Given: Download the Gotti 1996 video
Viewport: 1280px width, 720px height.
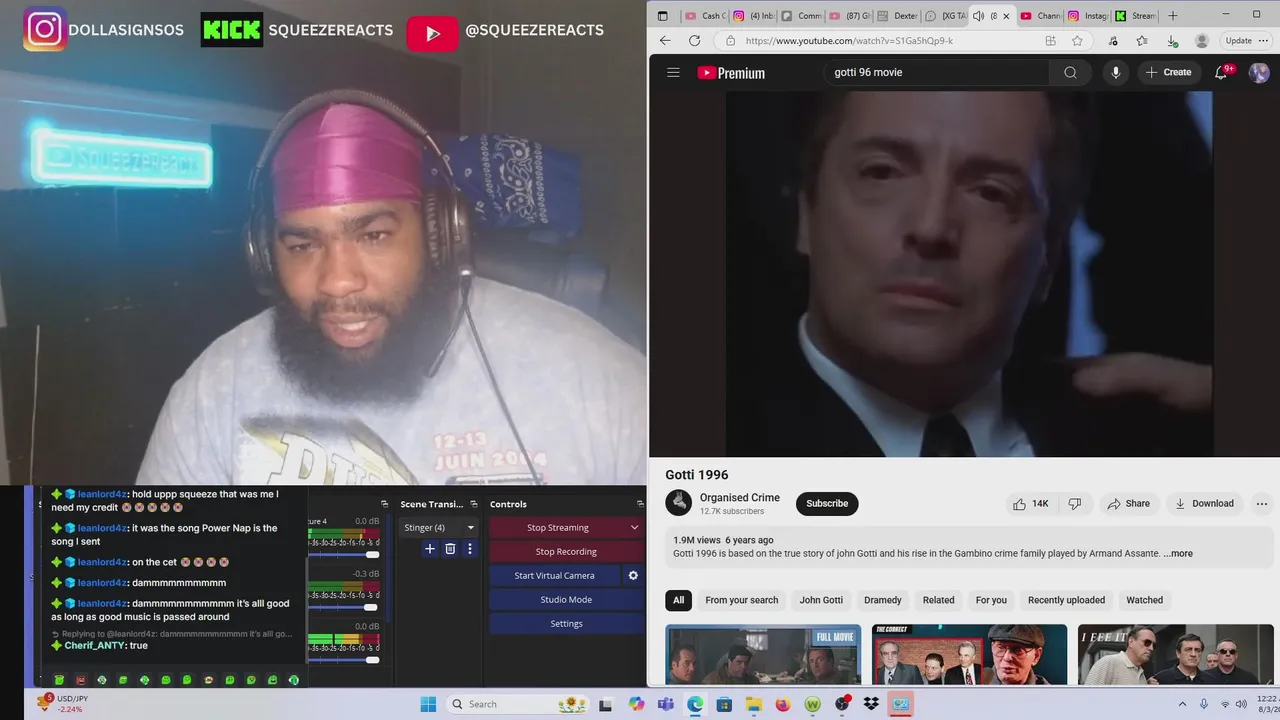Looking at the screenshot, I should [x=1204, y=504].
